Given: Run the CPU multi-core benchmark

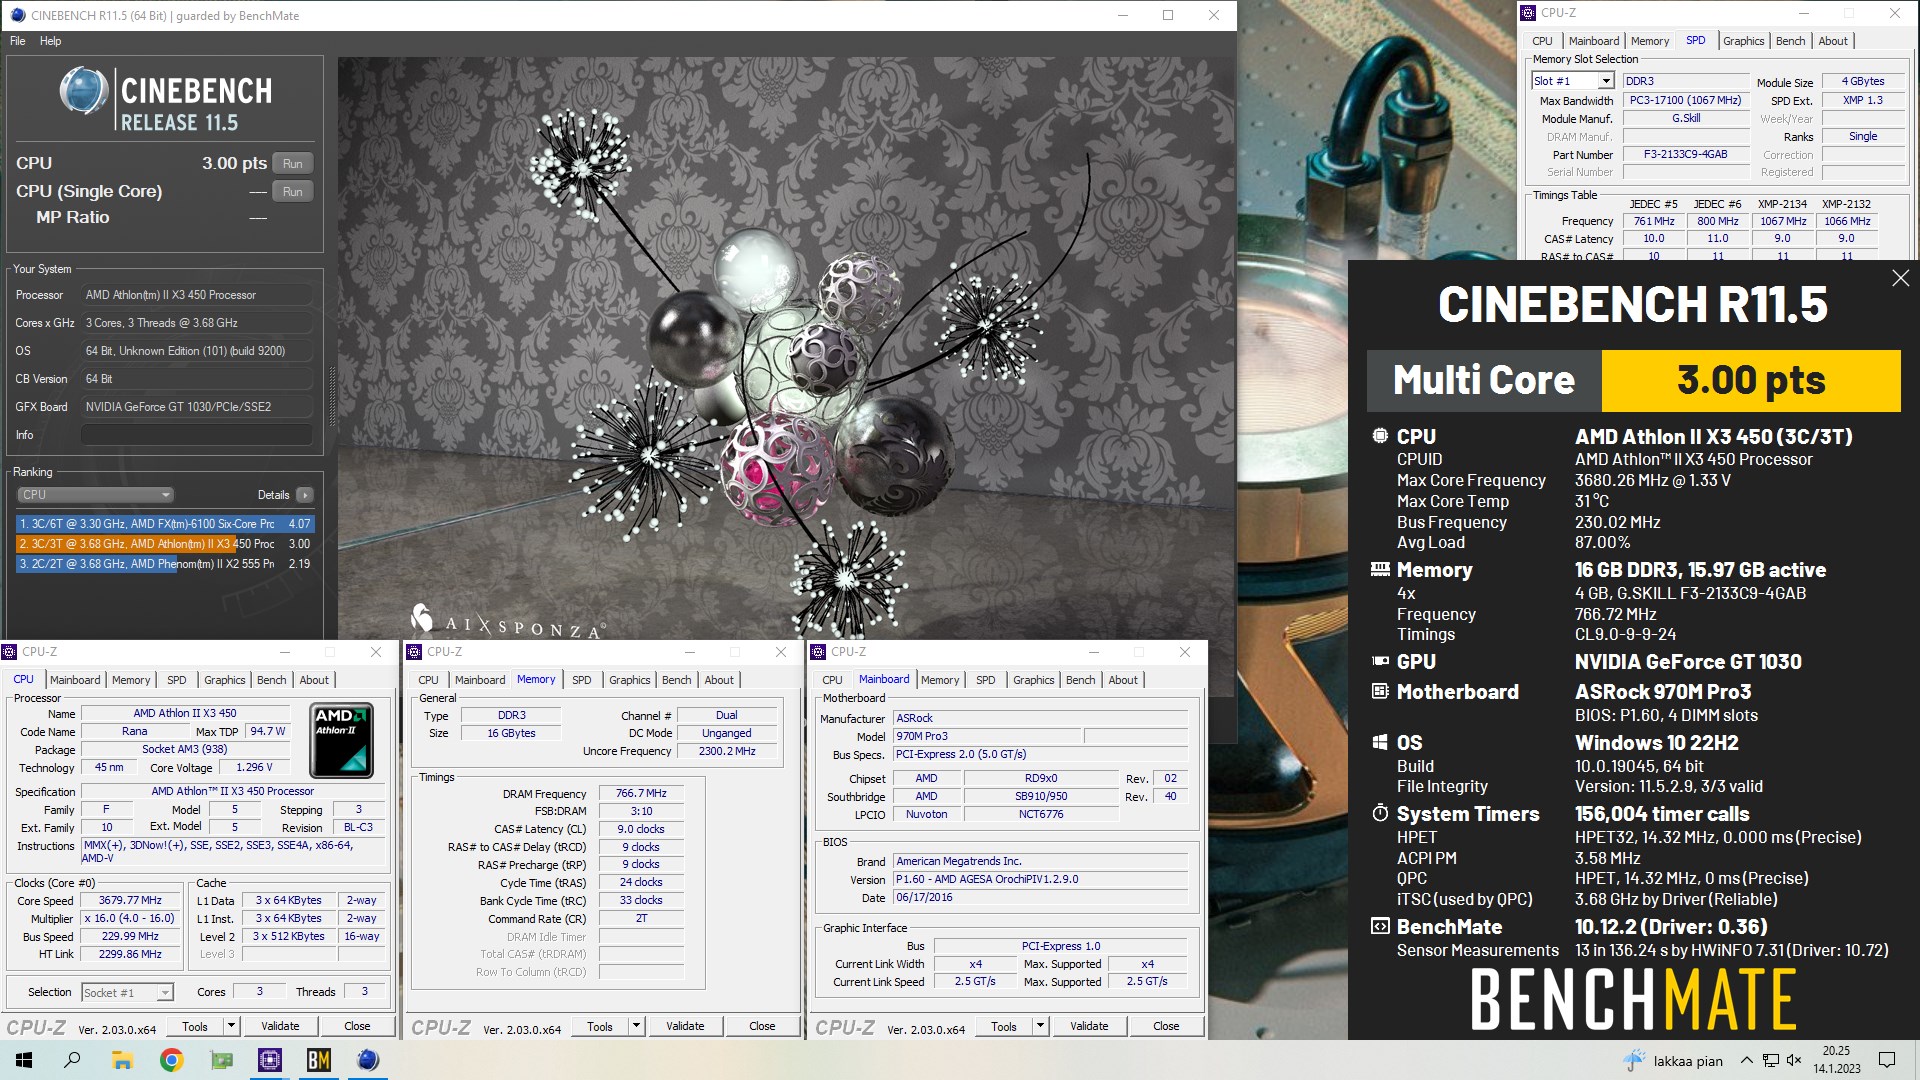Looking at the screenshot, I should pos(292,164).
